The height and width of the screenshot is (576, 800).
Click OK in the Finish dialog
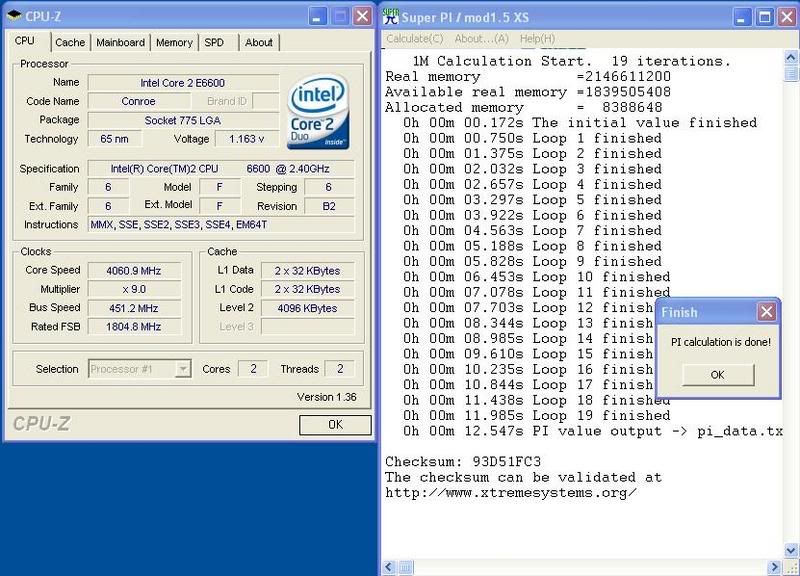click(x=717, y=375)
